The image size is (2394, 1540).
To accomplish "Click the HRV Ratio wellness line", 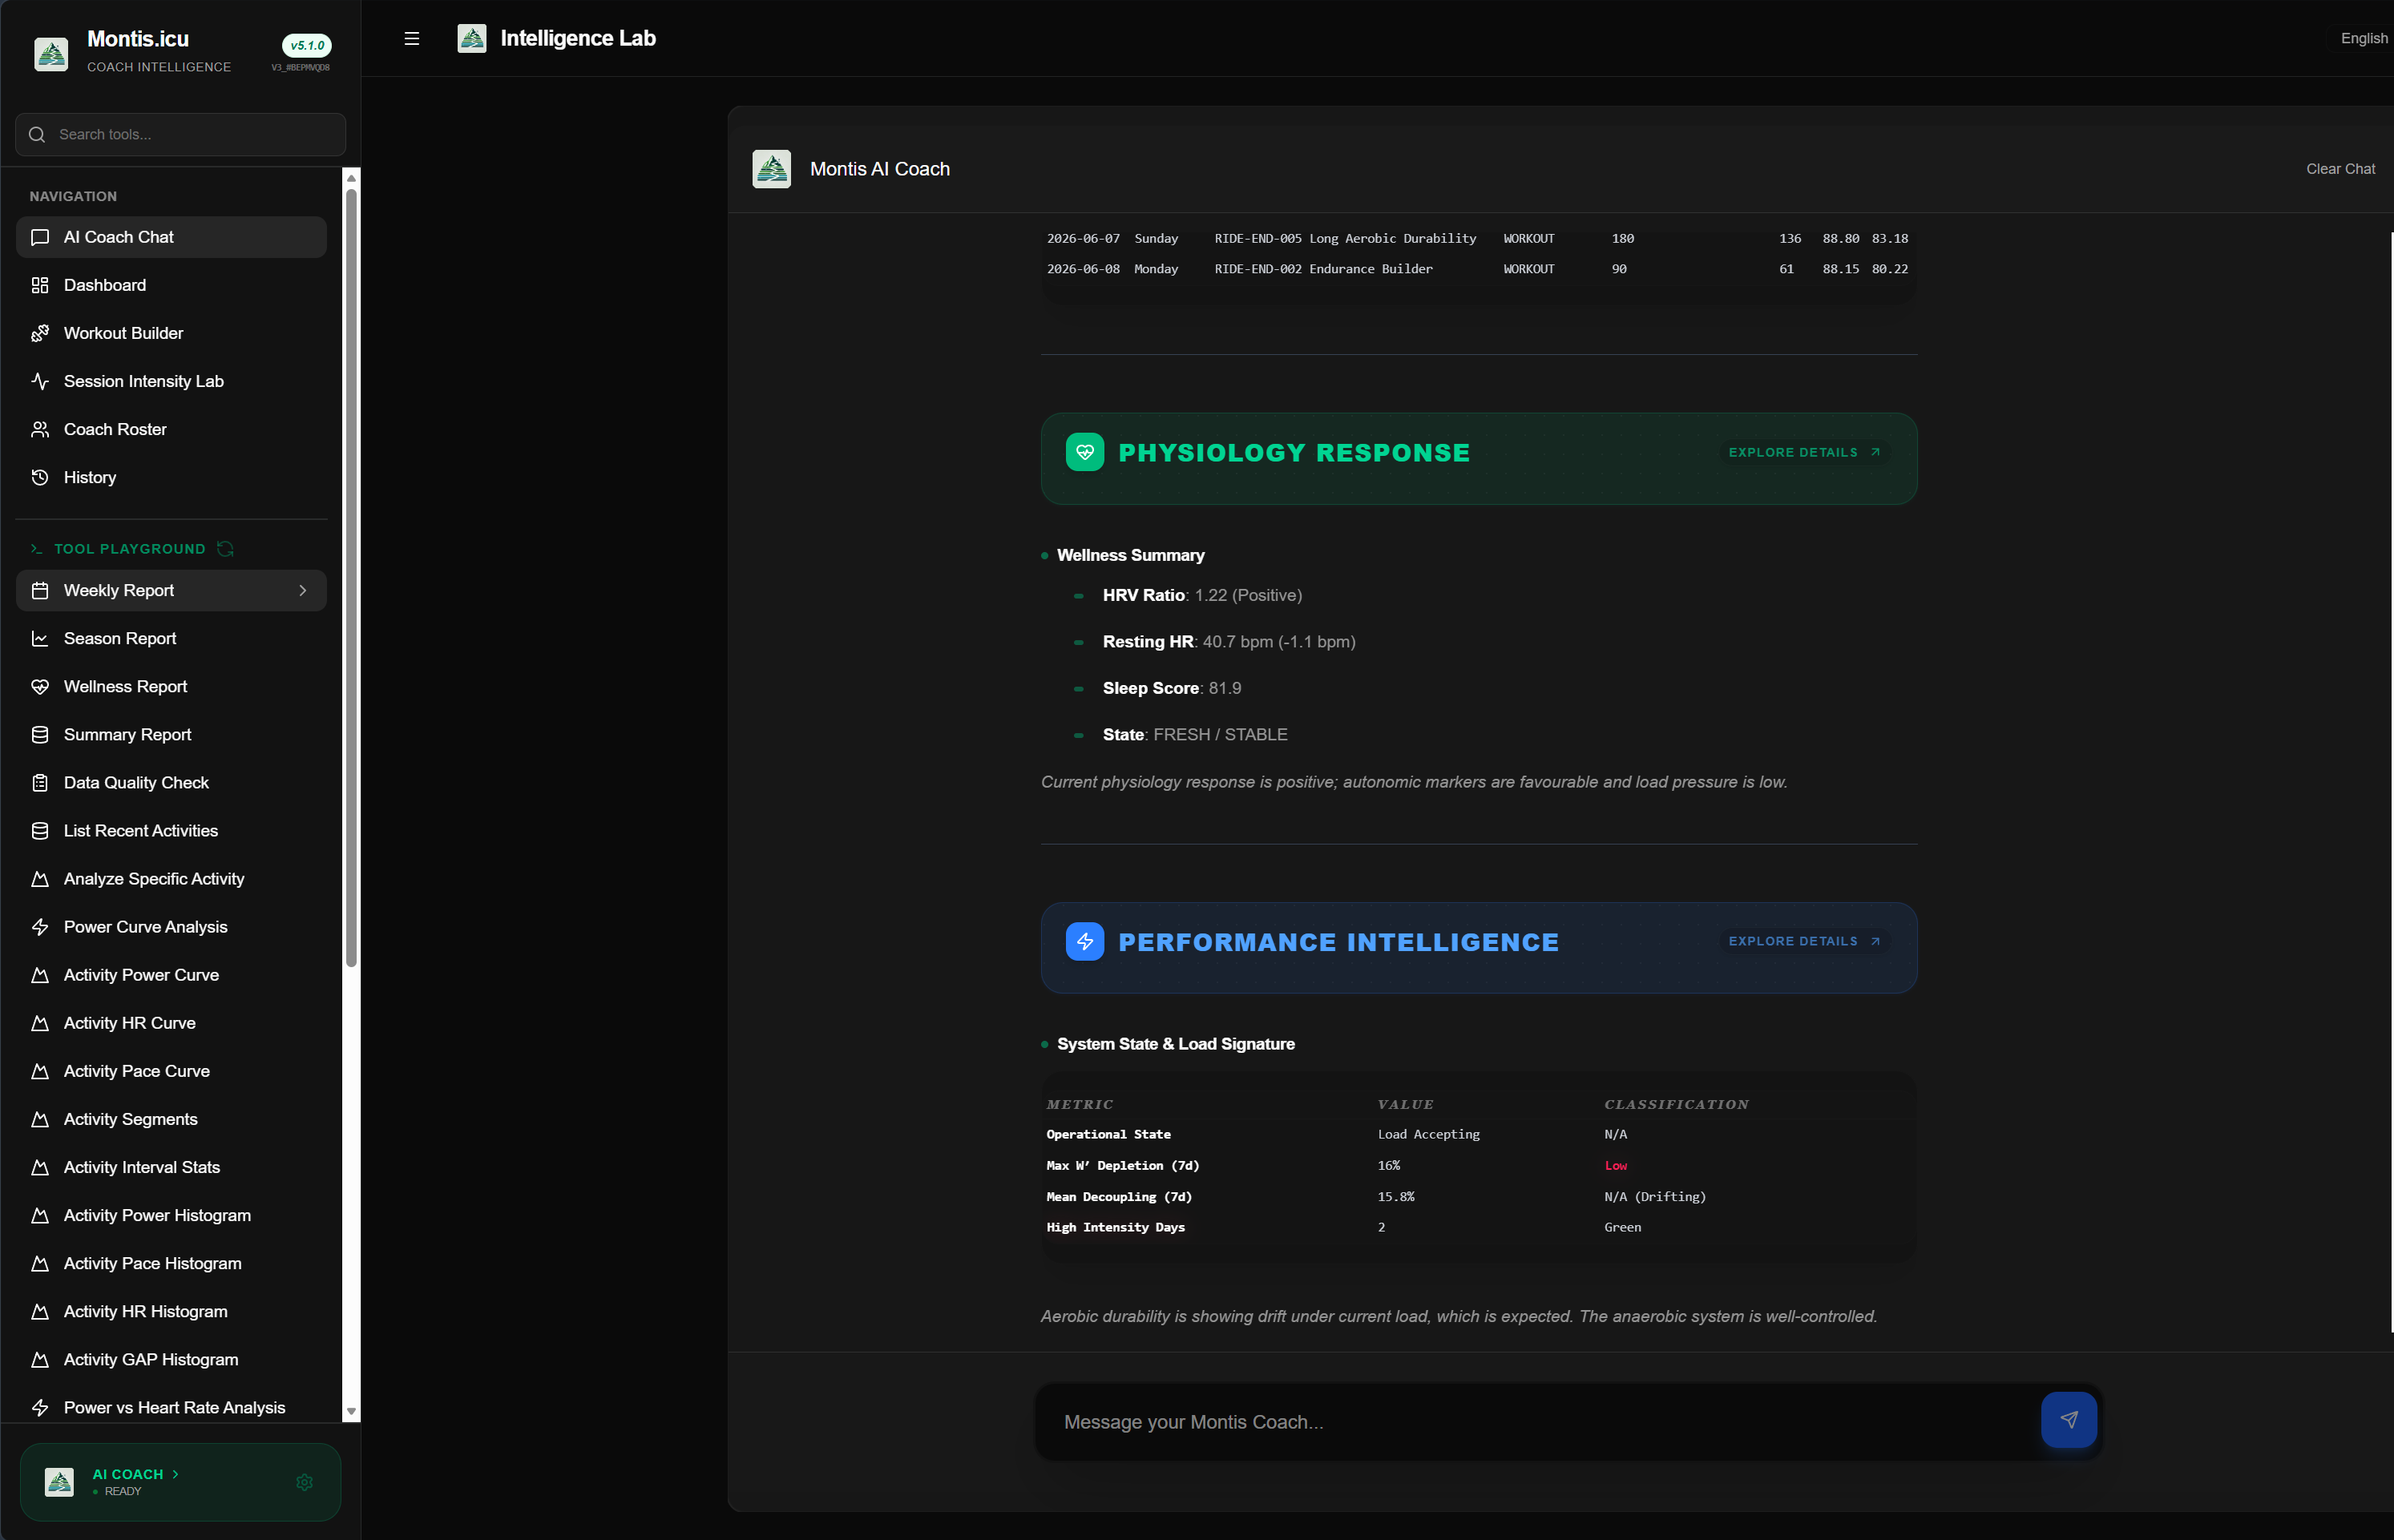I will pos(1201,595).
